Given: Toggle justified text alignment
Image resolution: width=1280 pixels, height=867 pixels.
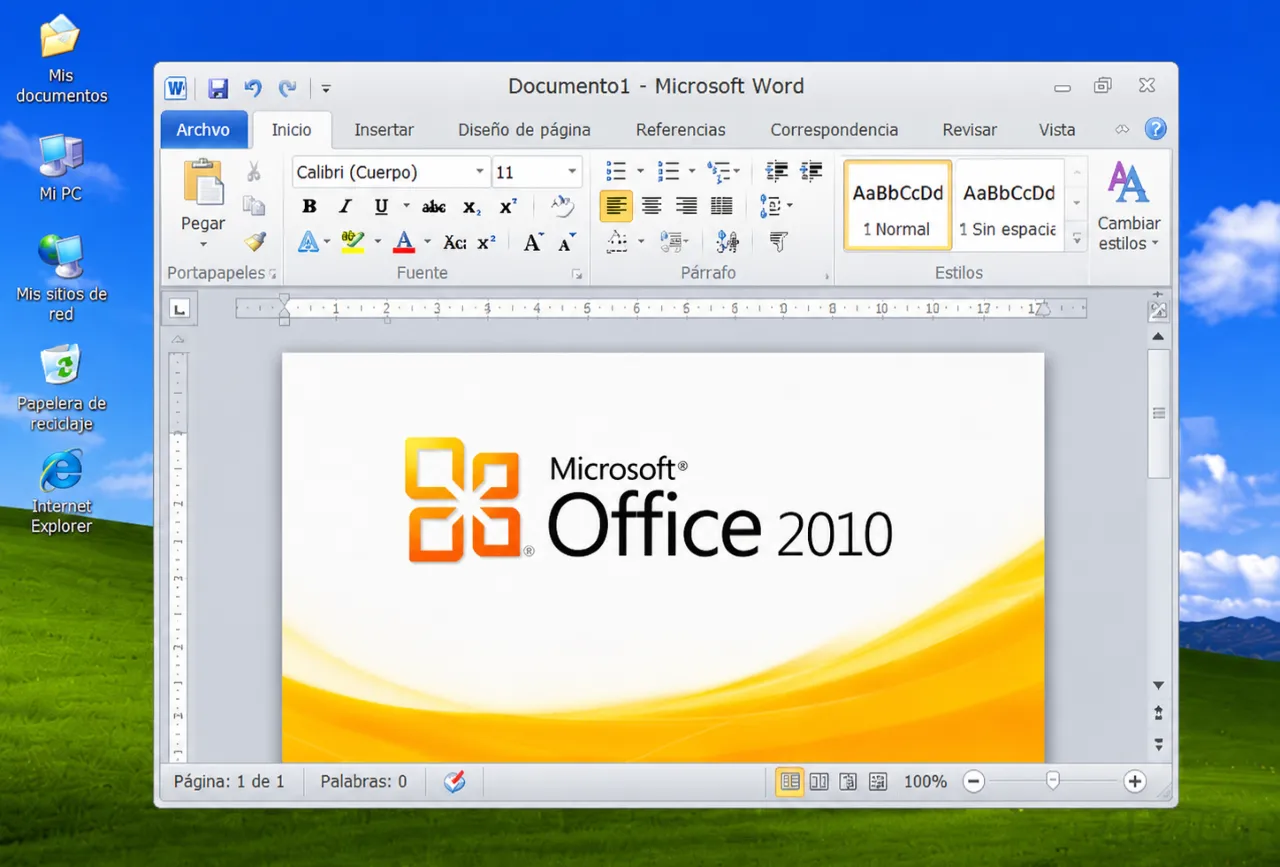Looking at the screenshot, I should (721, 207).
